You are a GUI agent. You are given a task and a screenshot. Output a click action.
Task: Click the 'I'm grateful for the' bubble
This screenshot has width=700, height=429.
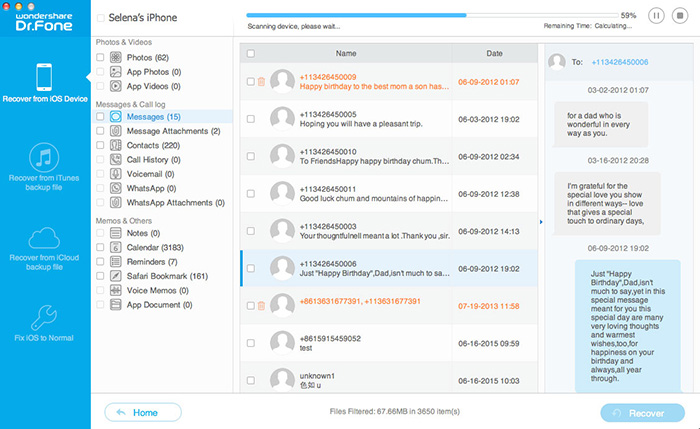pyautogui.click(x=607, y=204)
